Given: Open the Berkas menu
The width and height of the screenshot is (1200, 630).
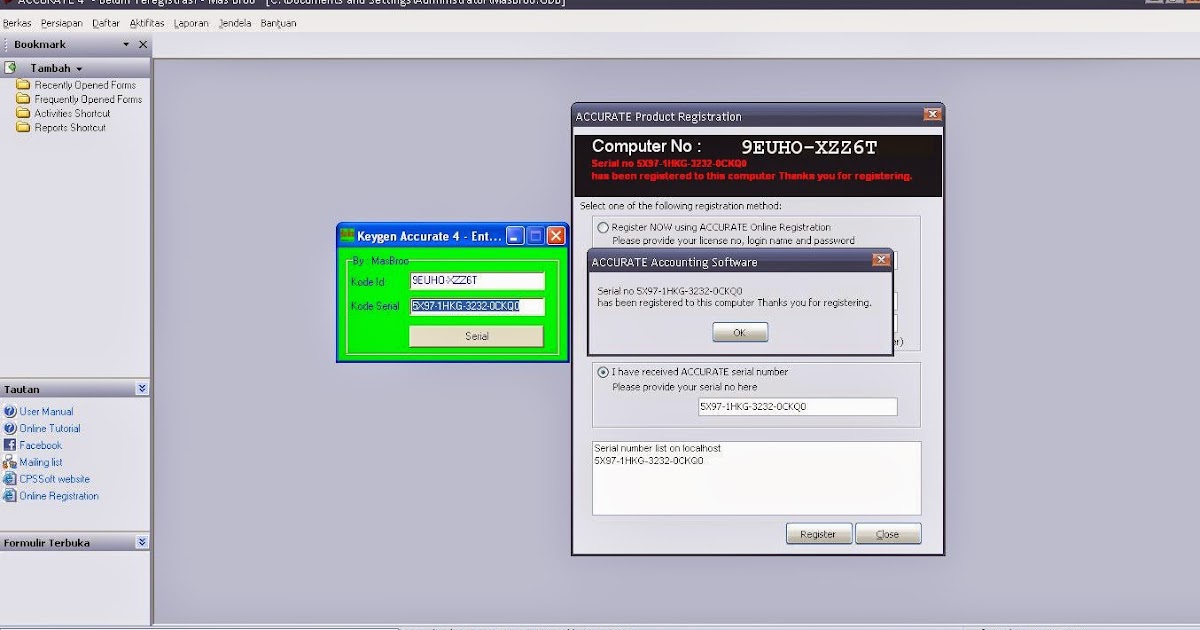Looking at the screenshot, I should click(x=17, y=23).
